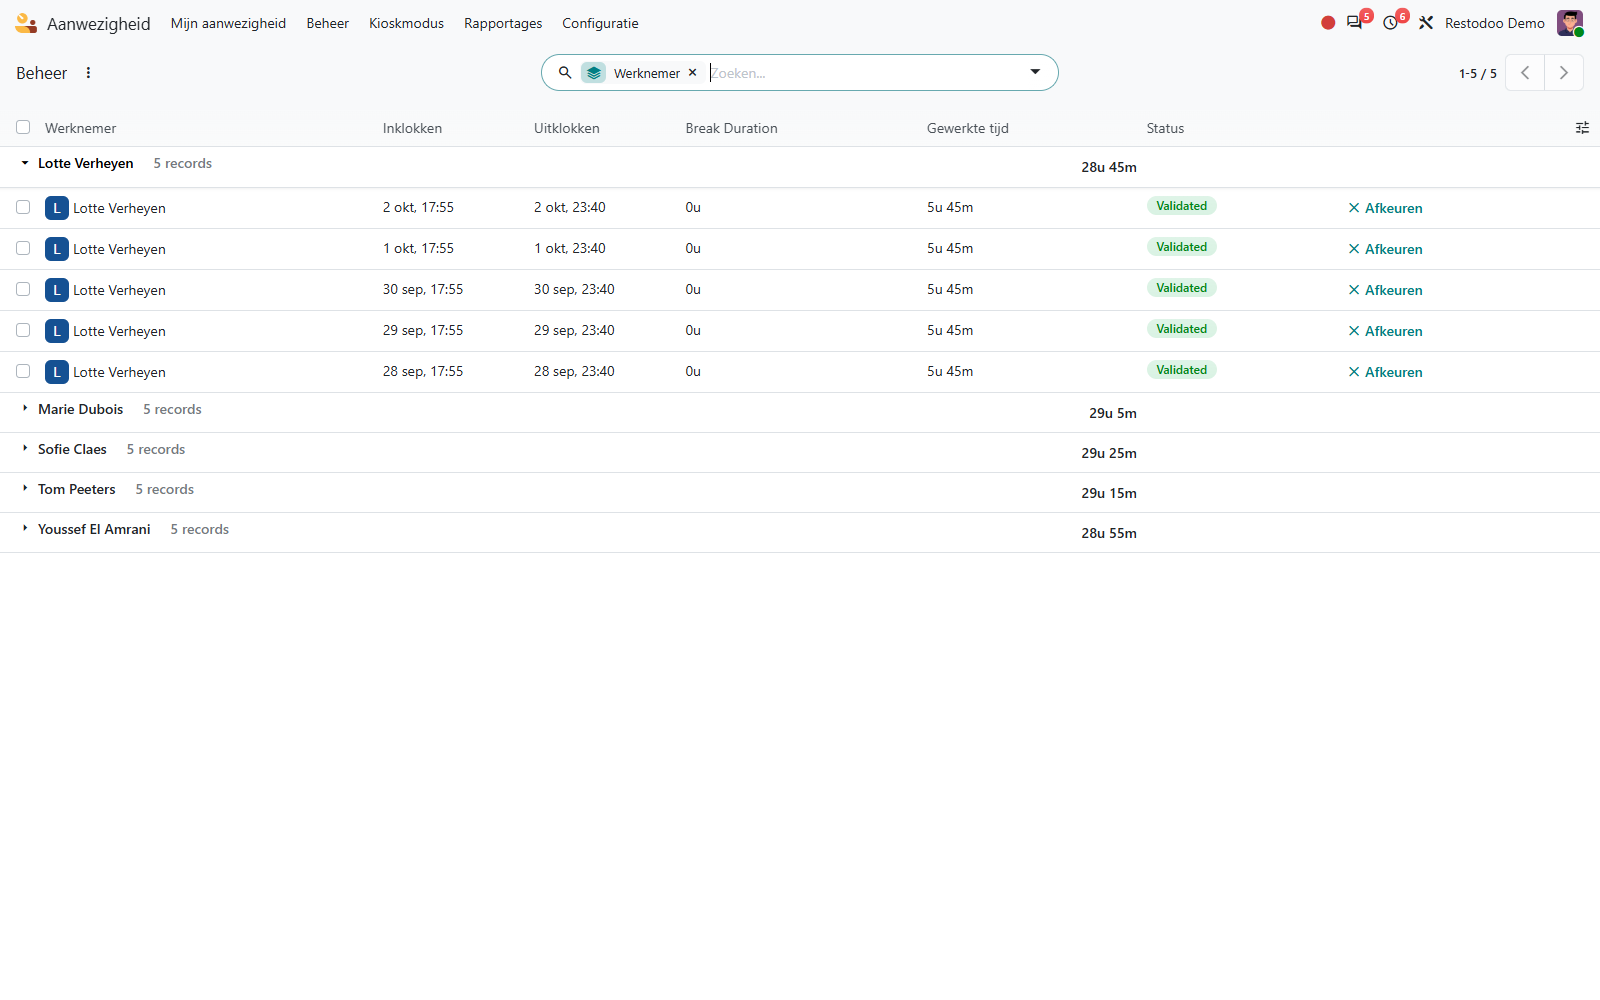
Task: Open the column settings adjust icon
Action: (x=1582, y=128)
